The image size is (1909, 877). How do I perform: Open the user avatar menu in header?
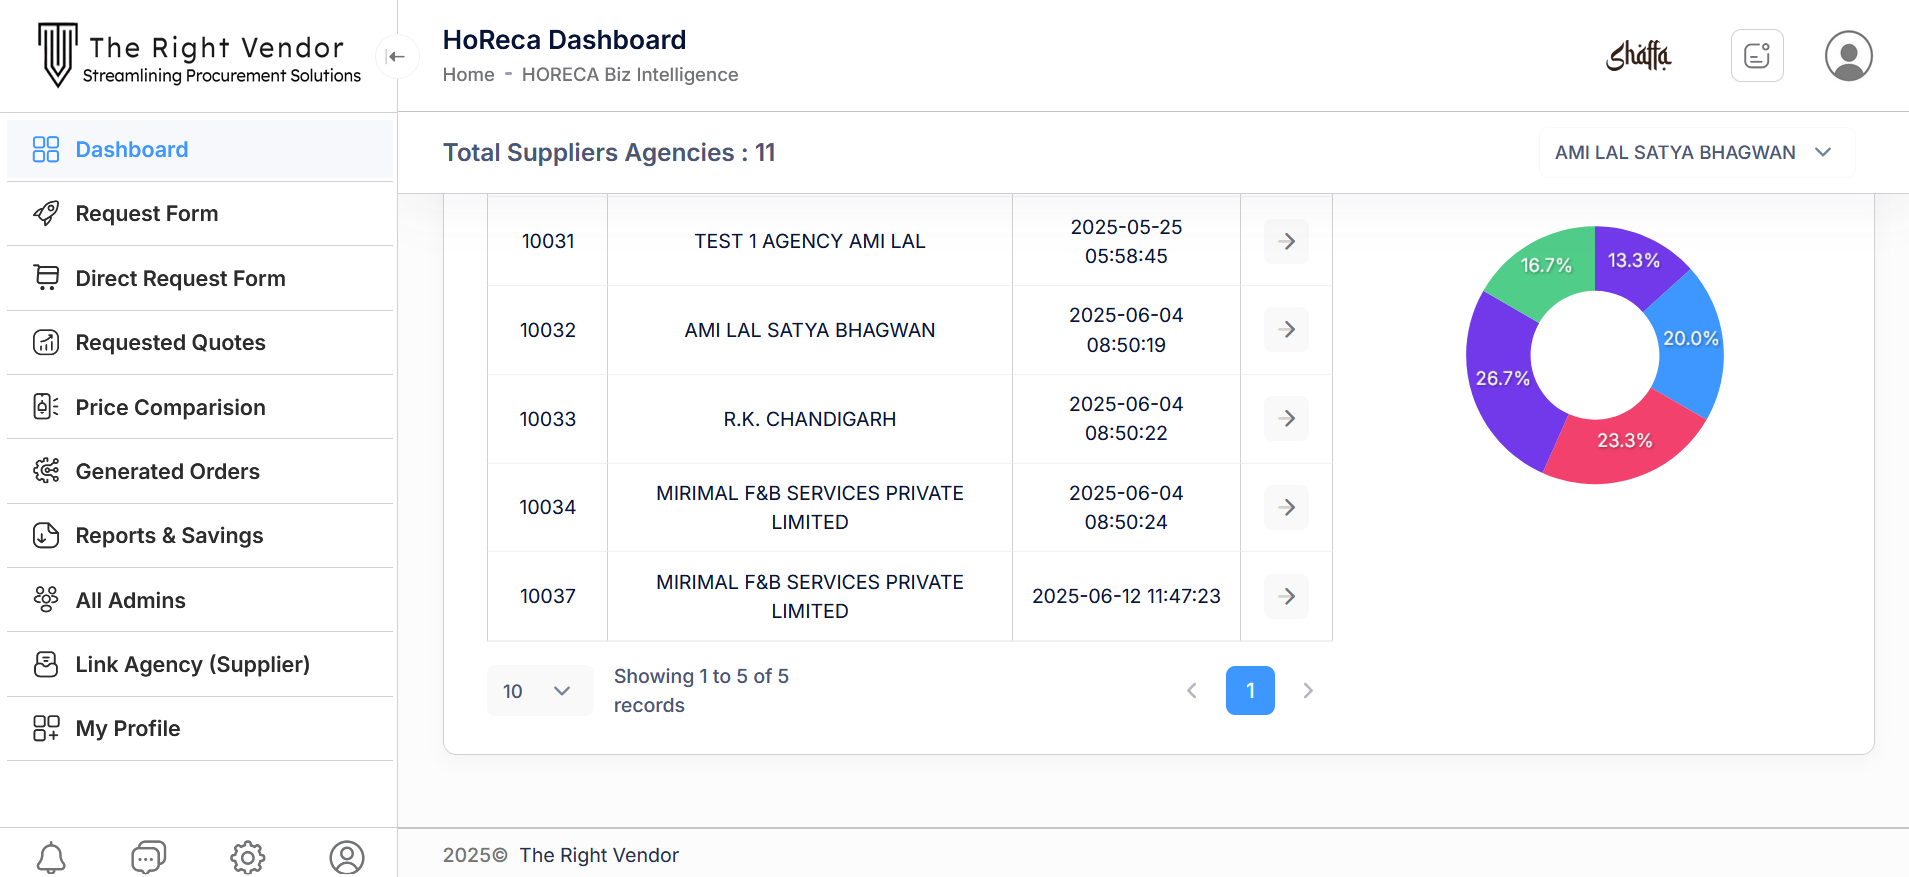[x=1848, y=56]
